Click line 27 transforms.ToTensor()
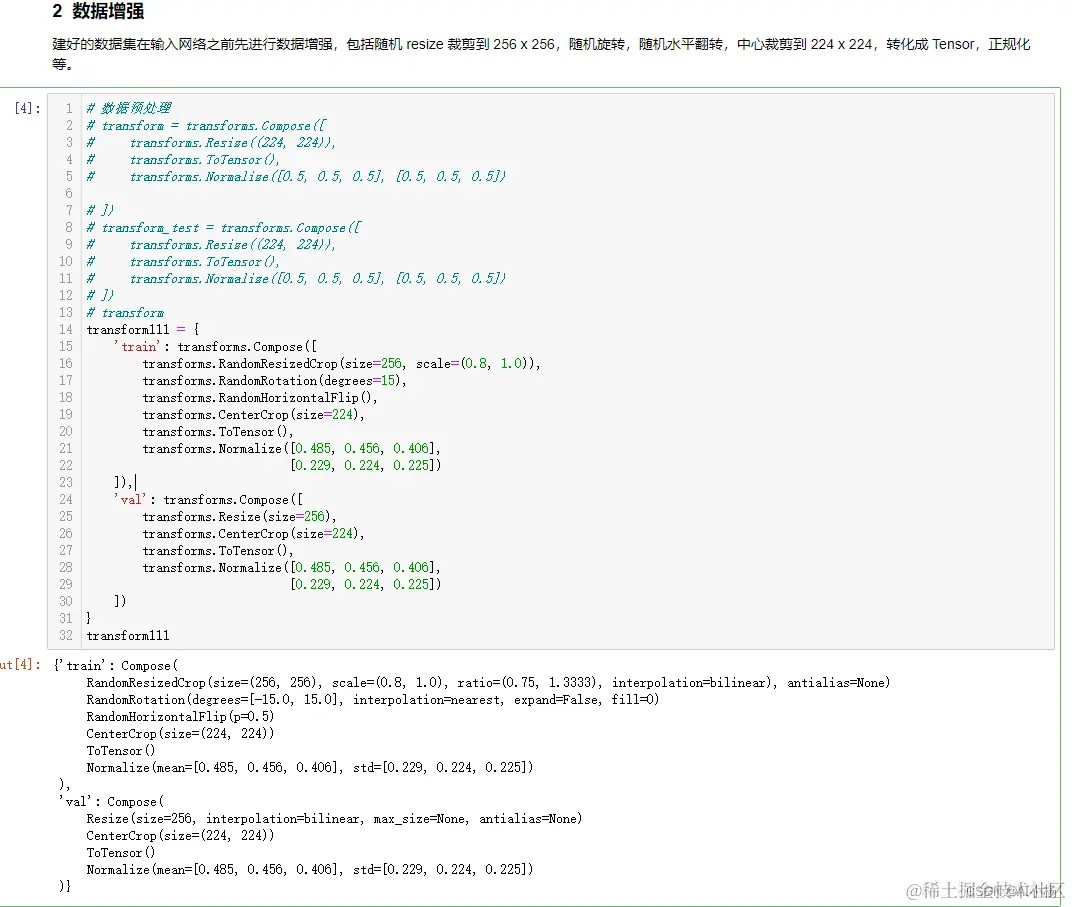Viewport: 1072px width, 907px height. pyautogui.click(x=217, y=551)
